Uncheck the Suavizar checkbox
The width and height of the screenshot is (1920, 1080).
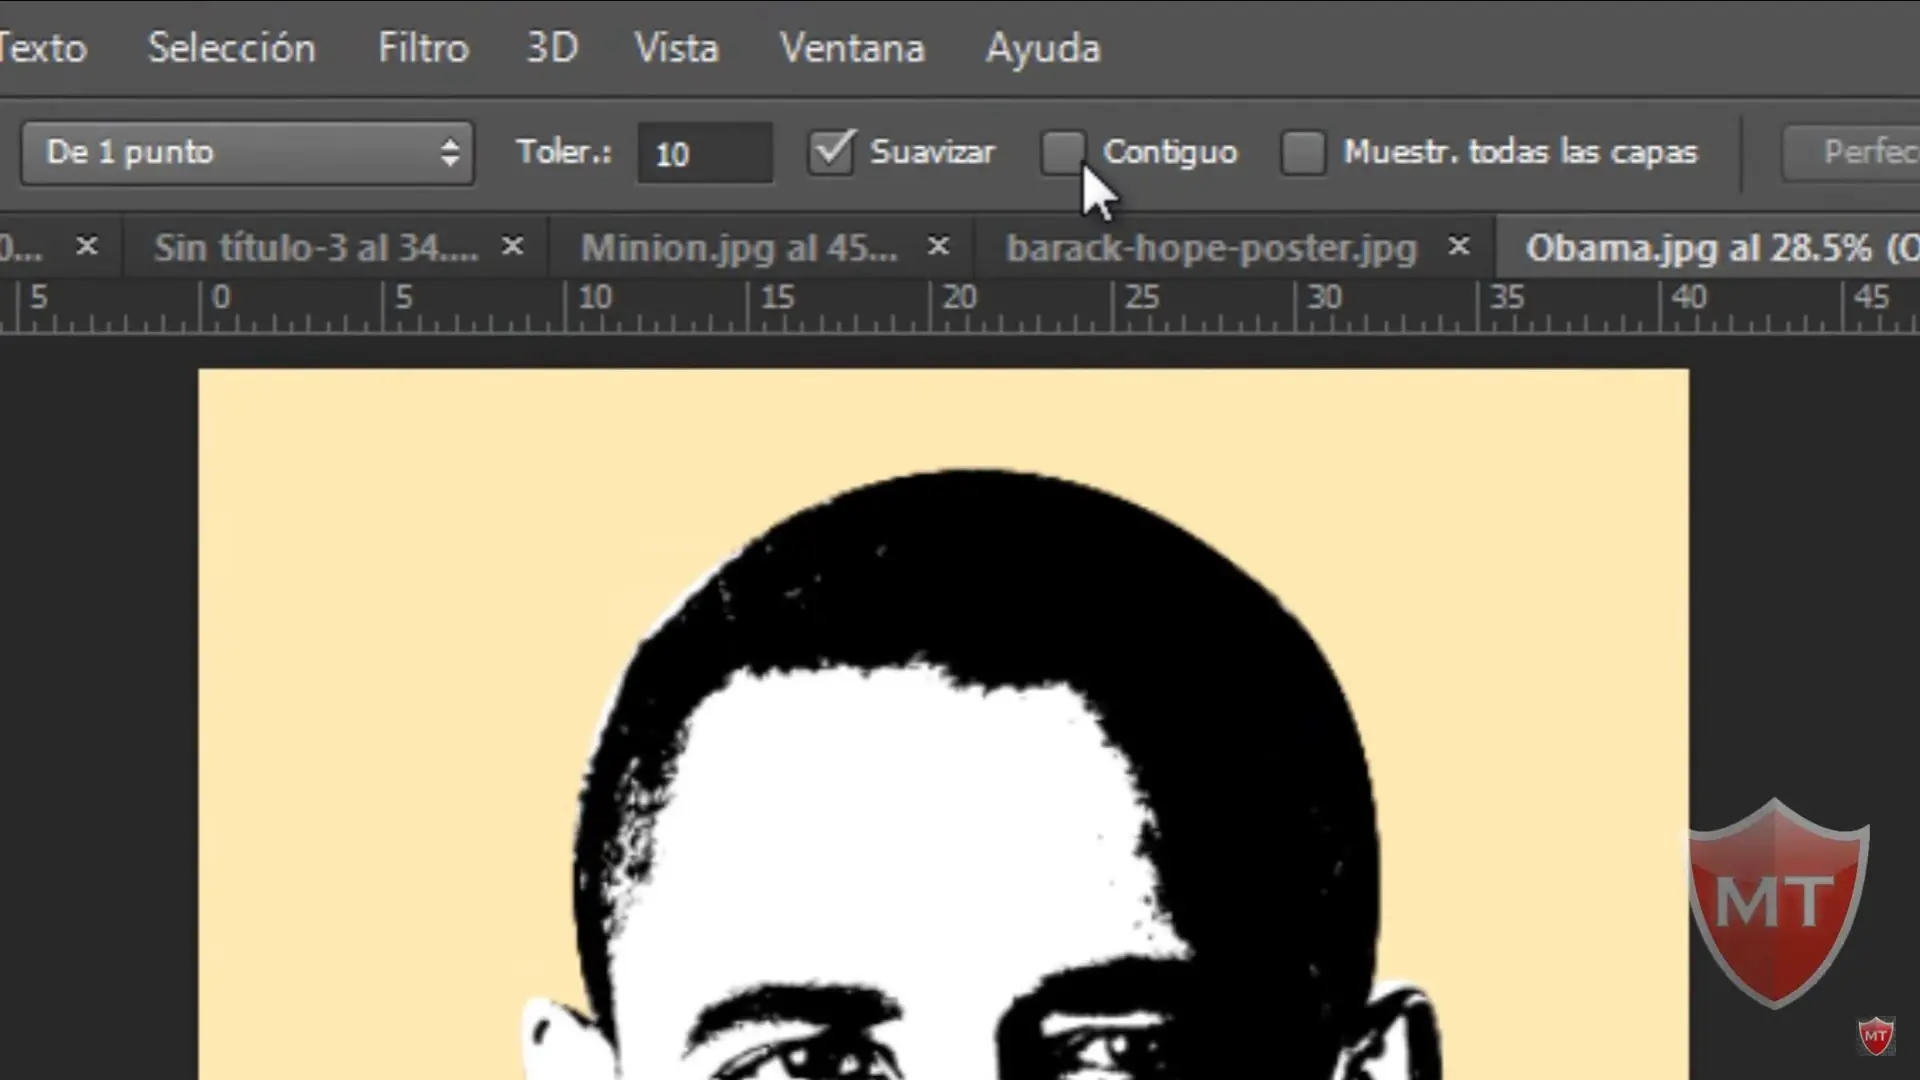(x=832, y=153)
